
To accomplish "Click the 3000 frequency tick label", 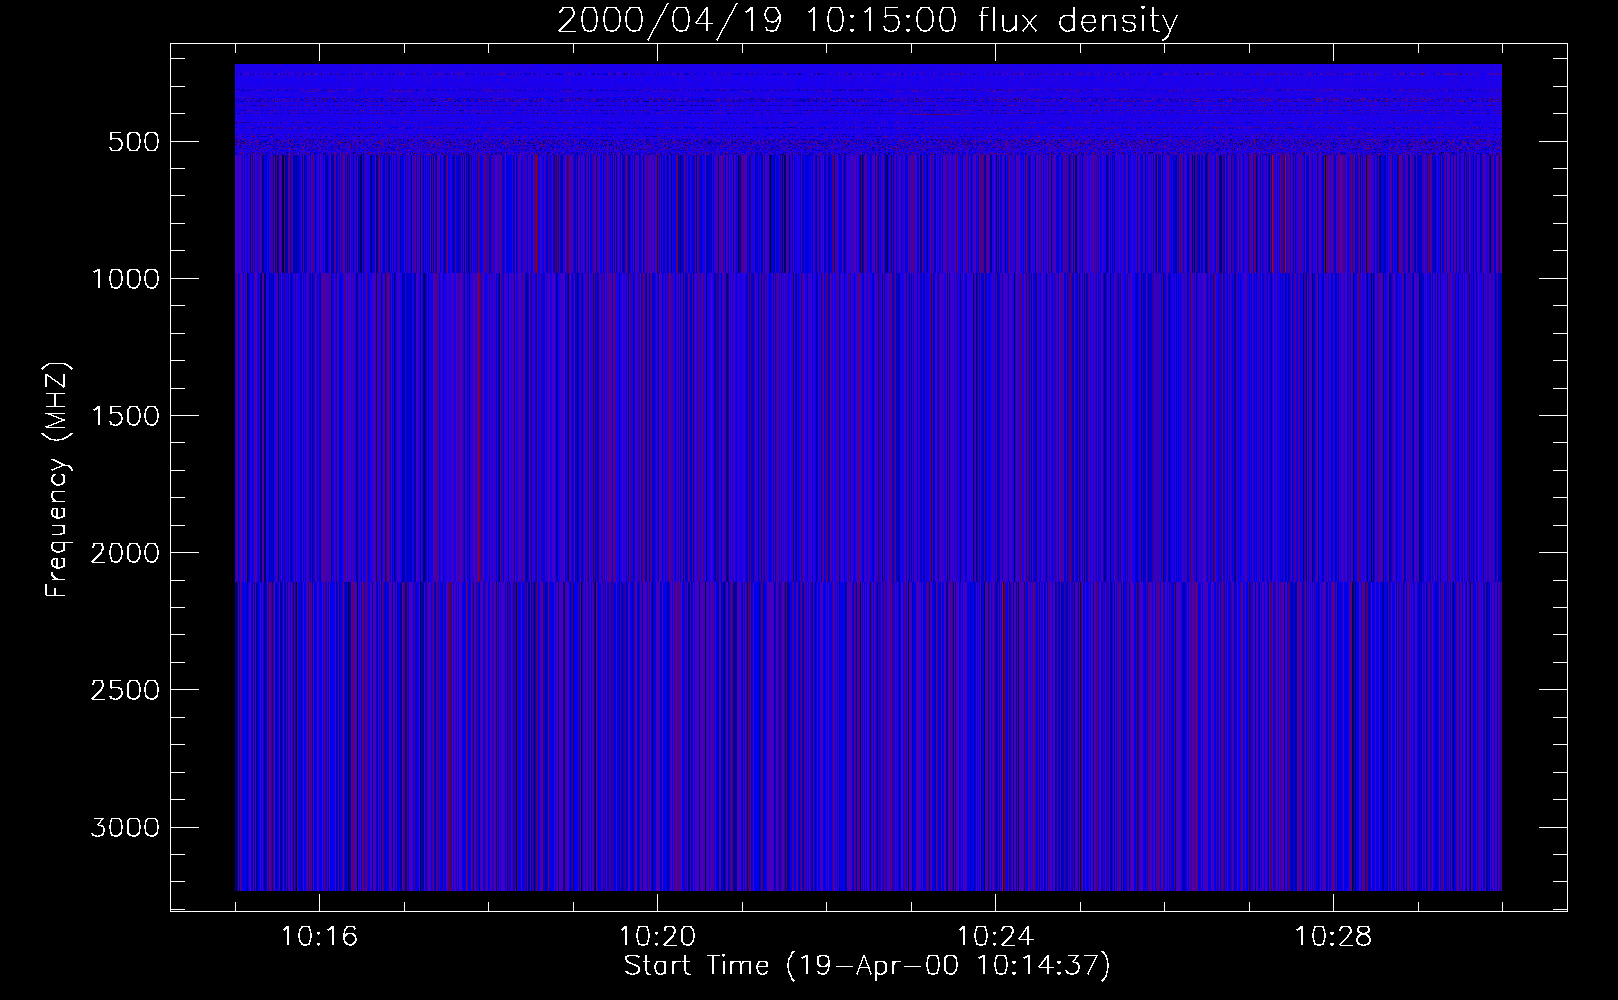I will [125, 827].
